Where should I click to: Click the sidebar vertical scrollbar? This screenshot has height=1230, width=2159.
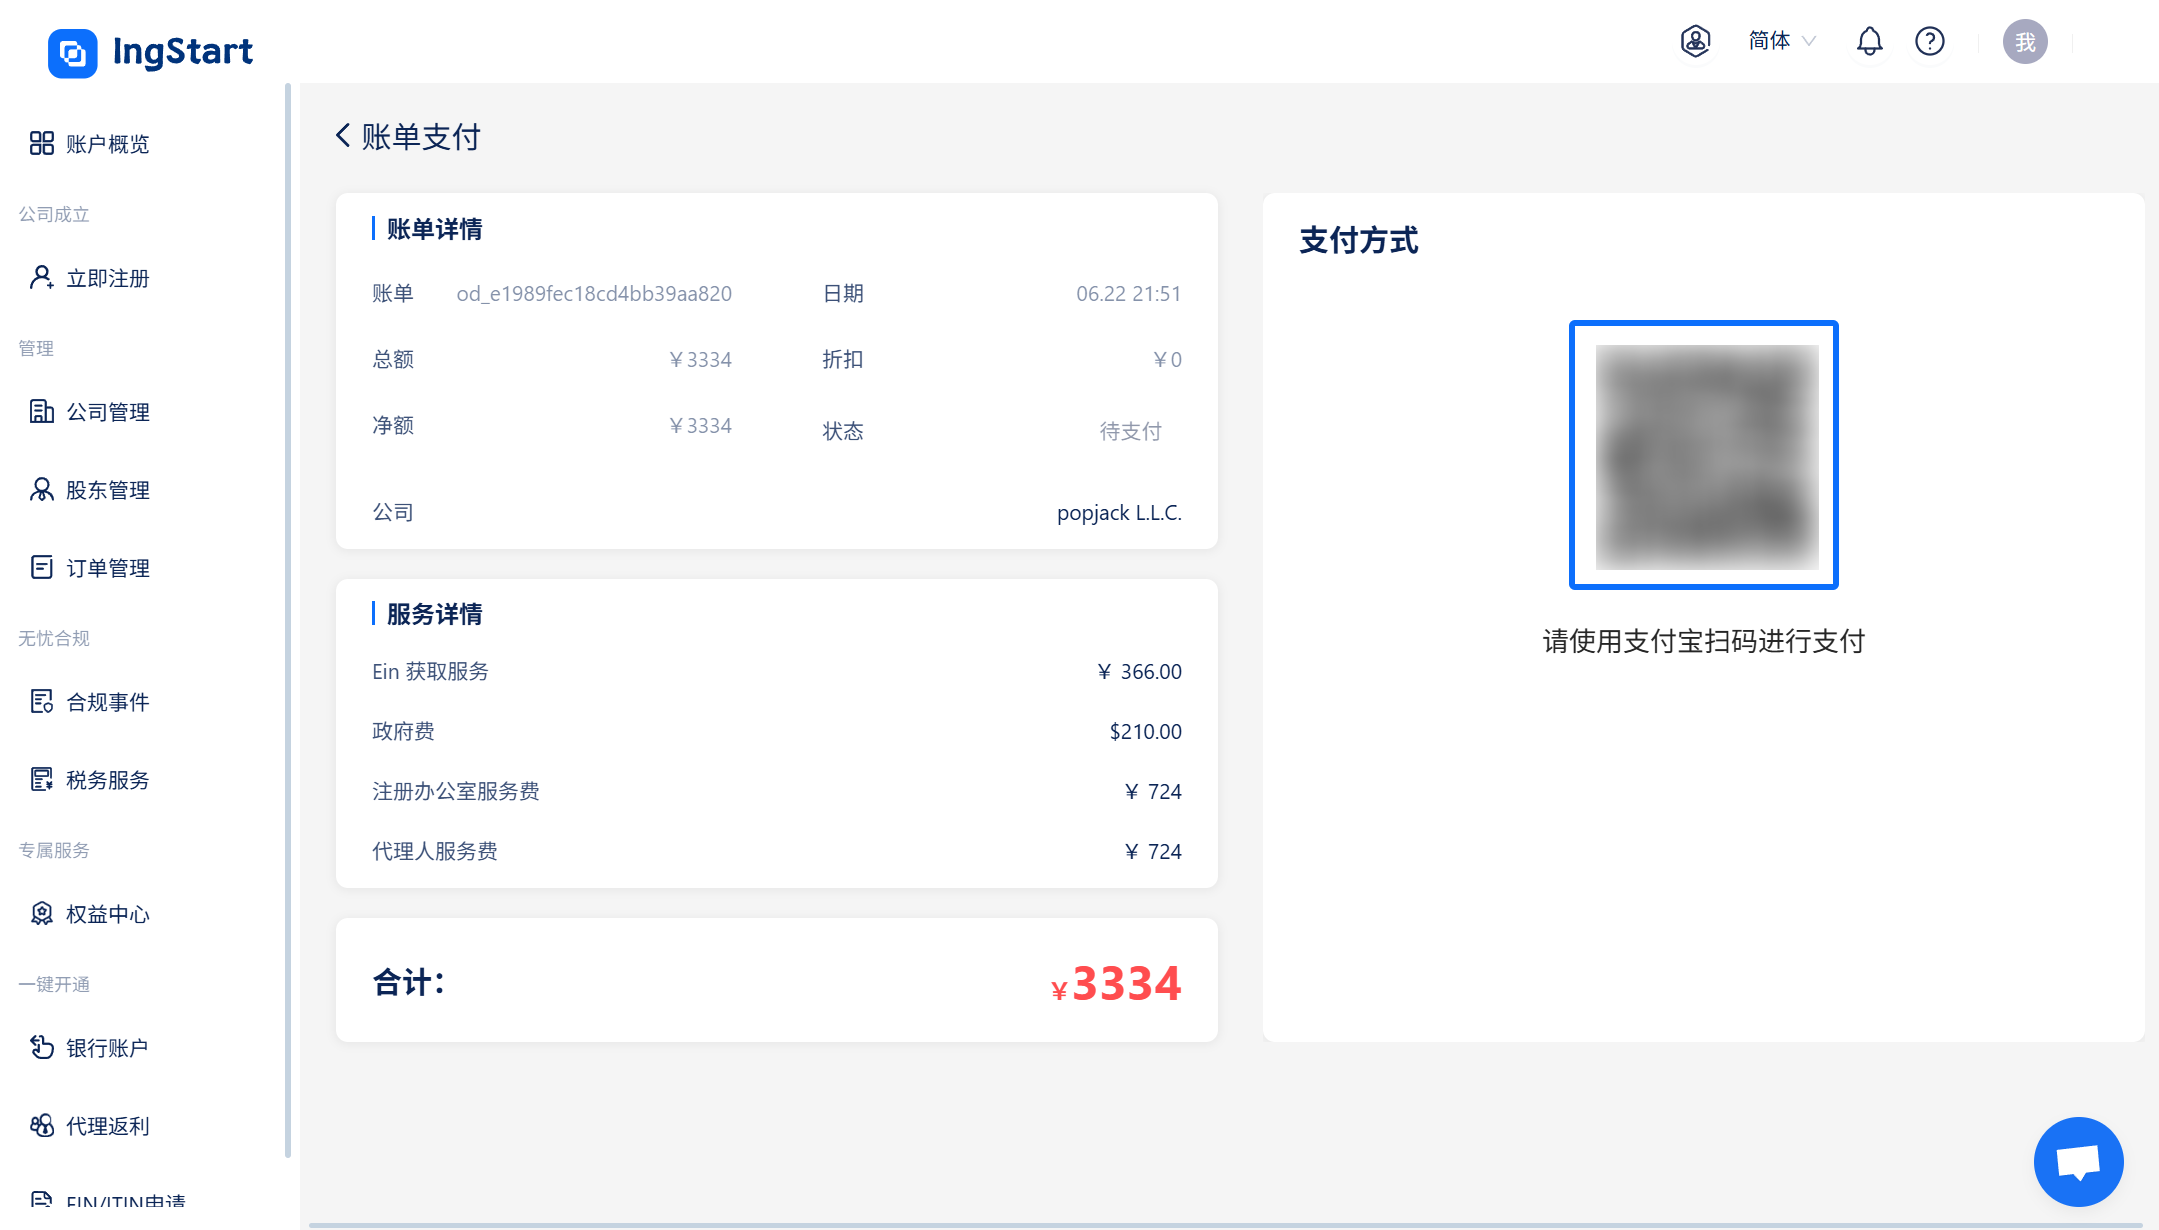pyautogui.click(x=288, y=620)
